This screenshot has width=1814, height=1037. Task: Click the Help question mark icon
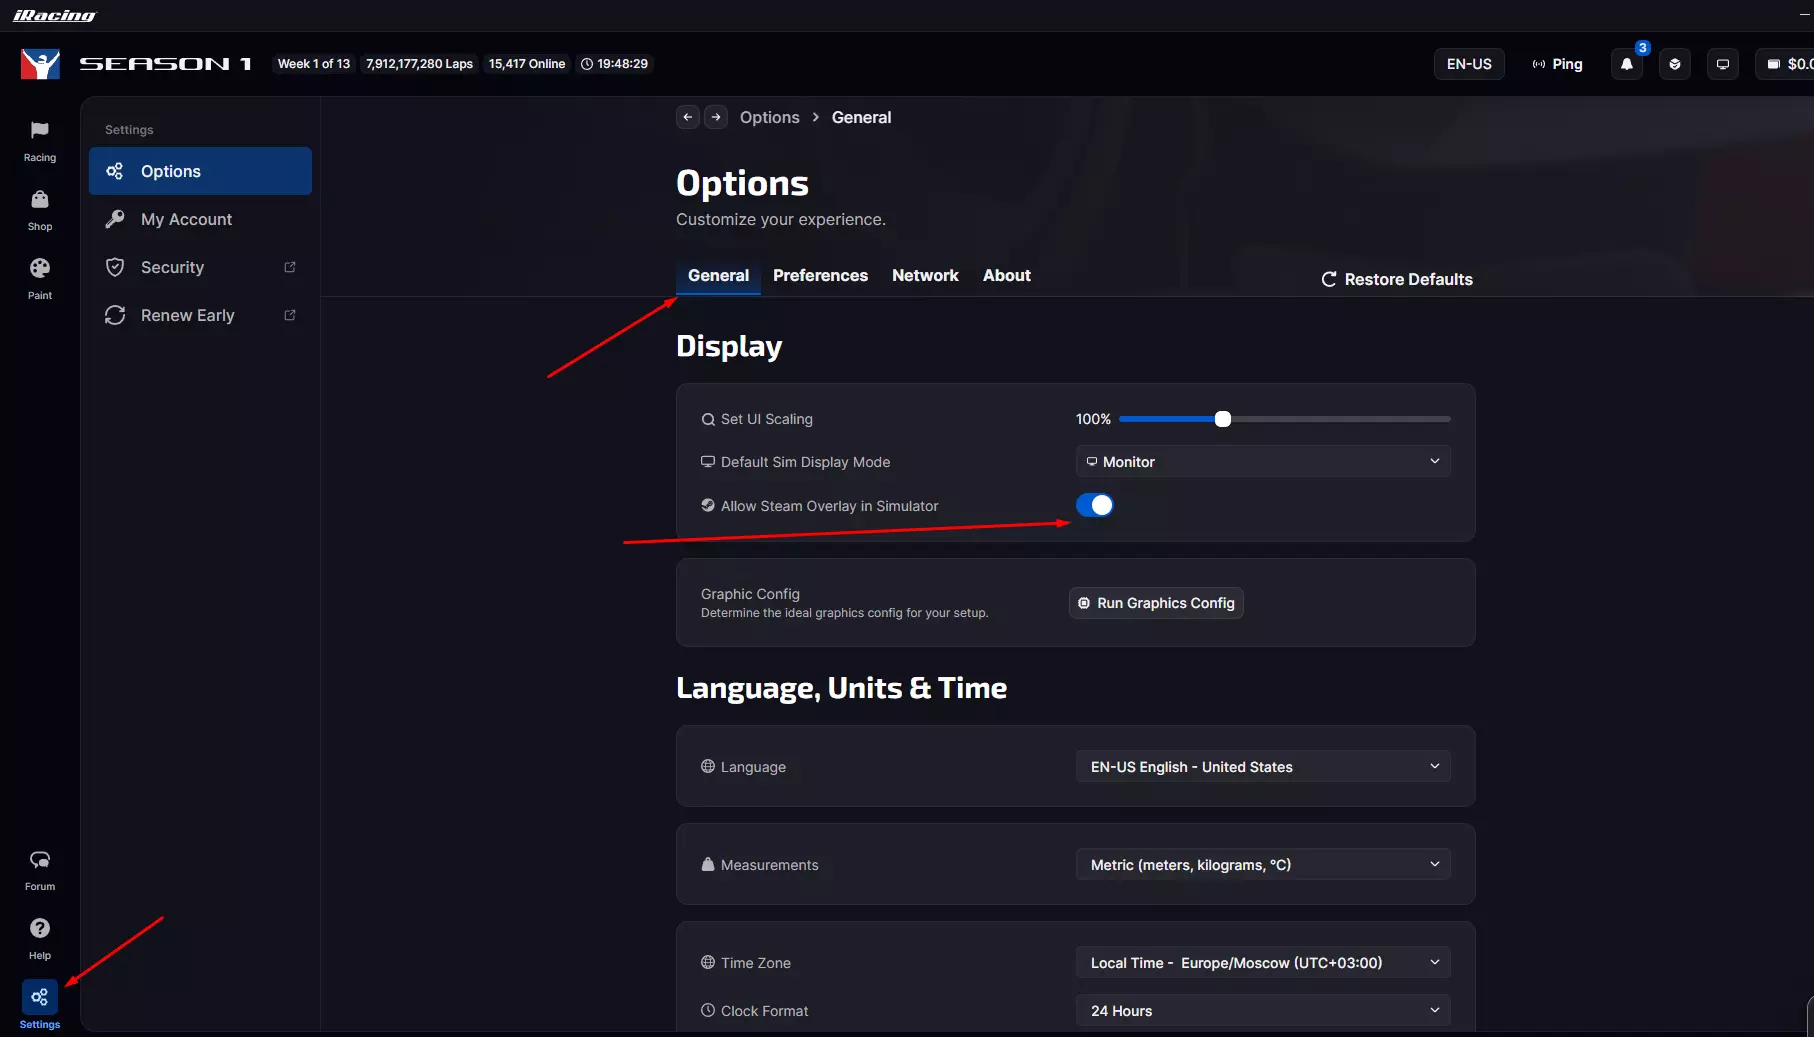40,930
